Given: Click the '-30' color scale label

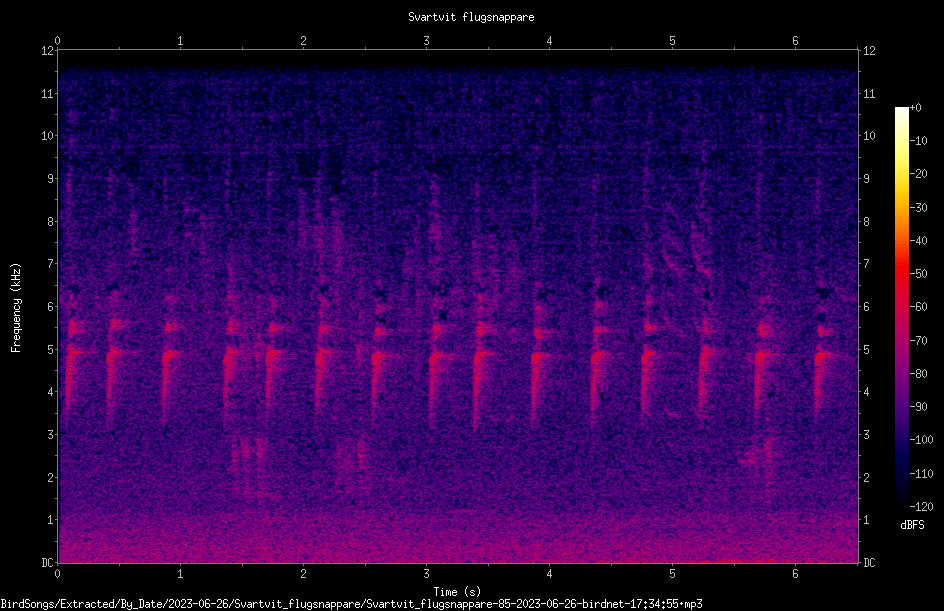Looking at the screenshot, I should pyautogui.click(x=919, y=208).
